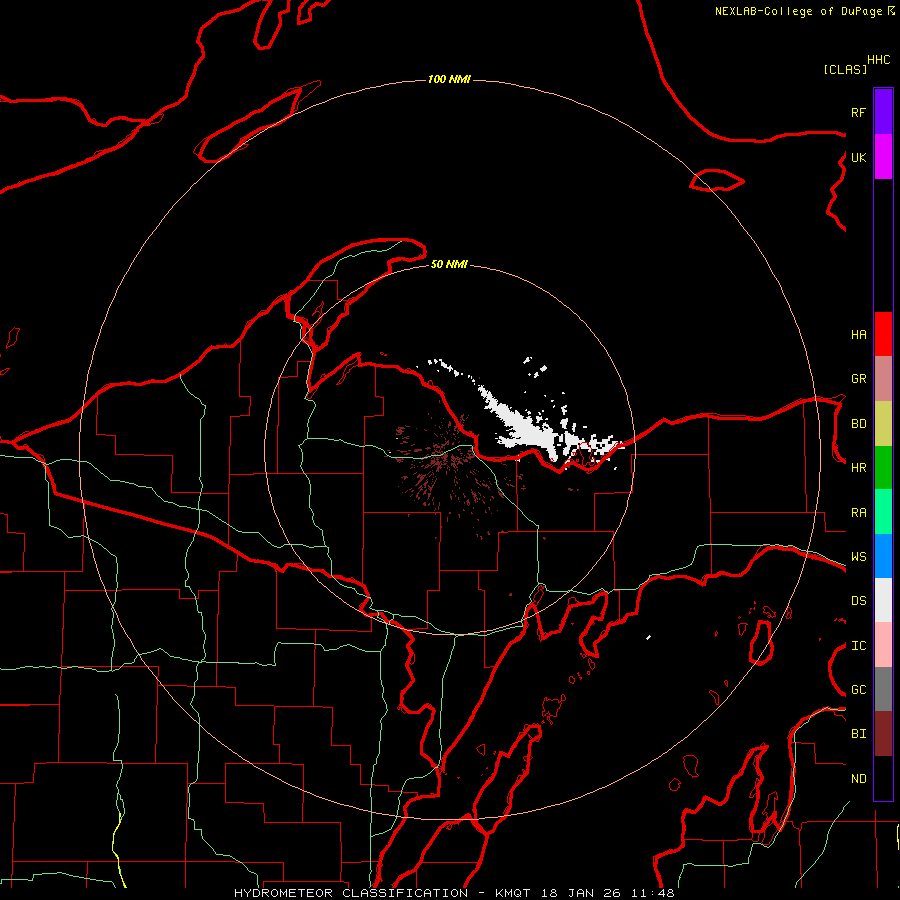Image resolution: width=900 pixels, height=900 pixels.
Task: Pick the RA light-green legend swatch
Action: [883, 512]
